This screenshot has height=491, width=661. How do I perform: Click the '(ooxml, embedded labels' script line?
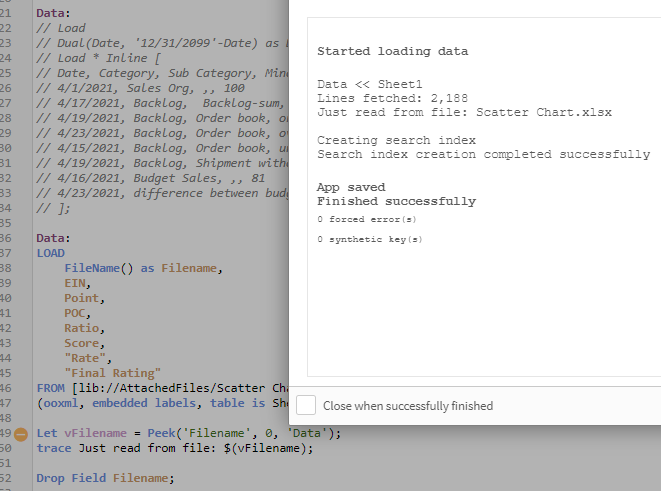[163, 403]
